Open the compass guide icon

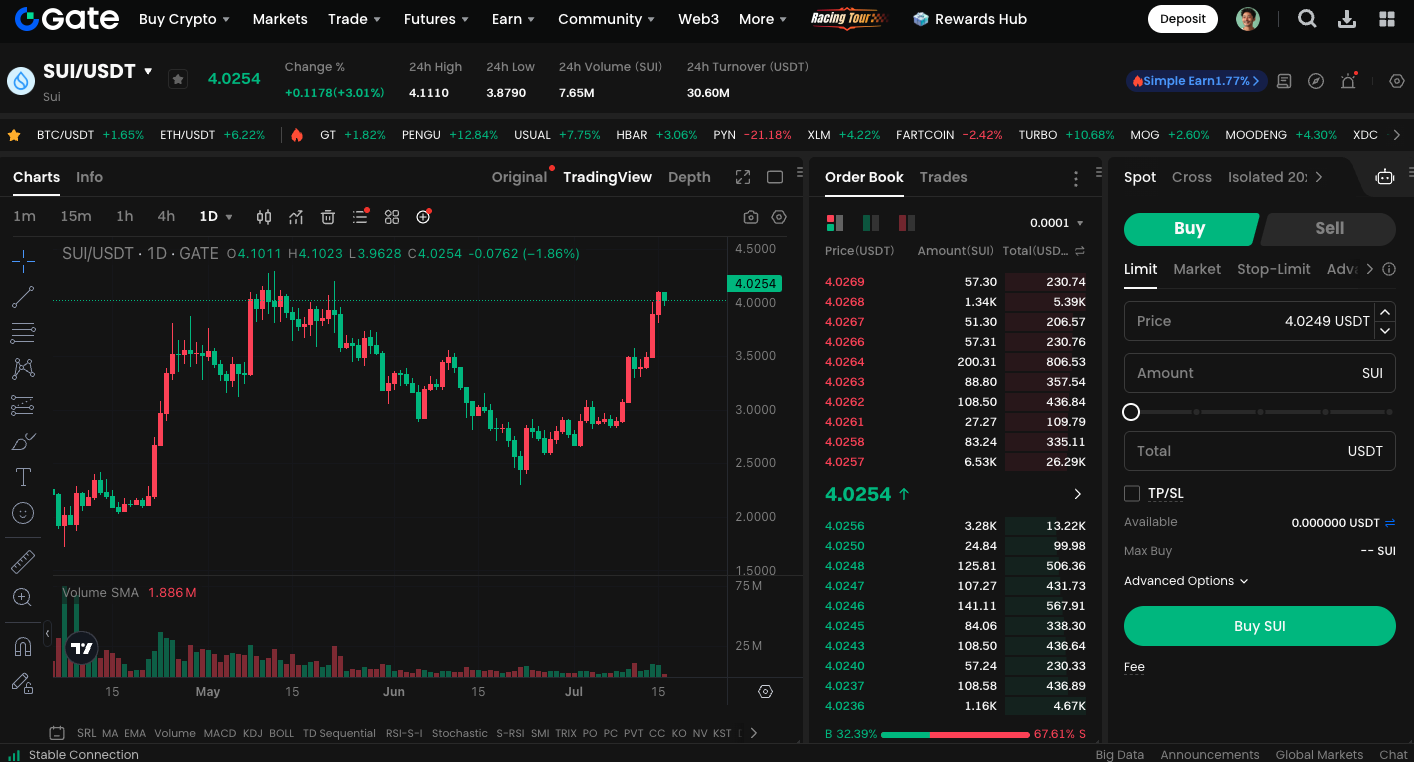coord(1316,81)
